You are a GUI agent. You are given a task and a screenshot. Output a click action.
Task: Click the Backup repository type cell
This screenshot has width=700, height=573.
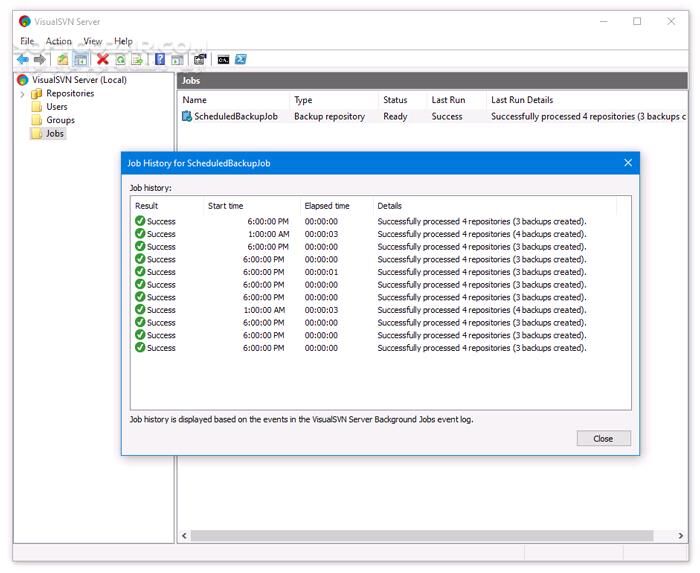(329, 116)
